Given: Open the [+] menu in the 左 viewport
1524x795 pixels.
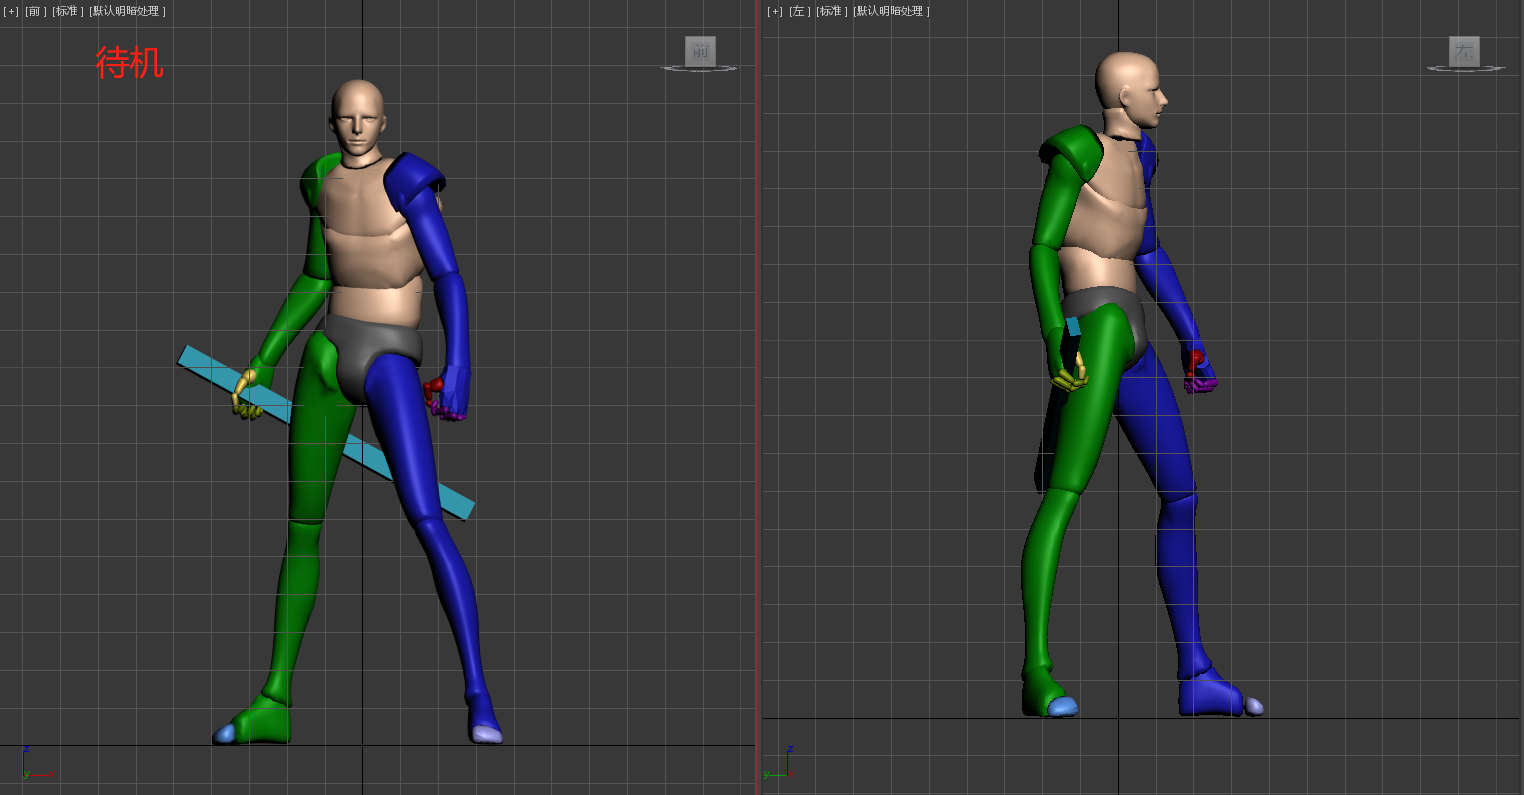Looking at the screenshot, I should (x=775, y=11).
